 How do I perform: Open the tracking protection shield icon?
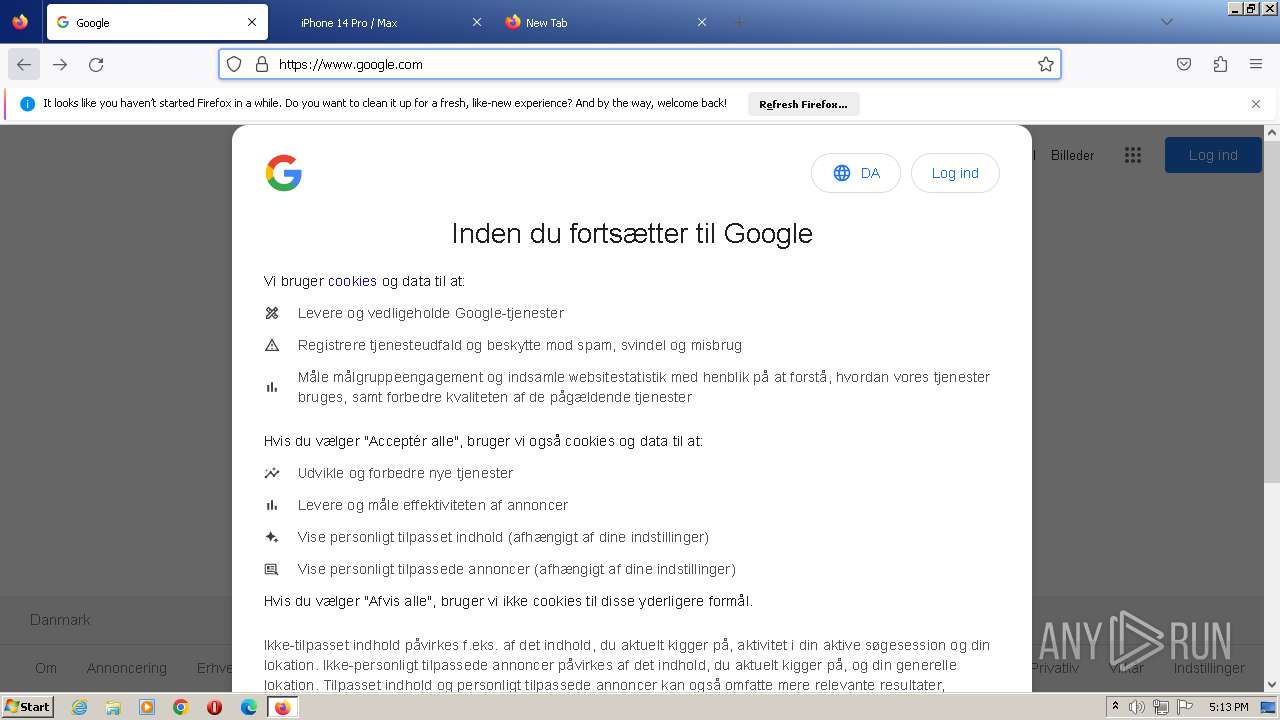pos(234,64)
